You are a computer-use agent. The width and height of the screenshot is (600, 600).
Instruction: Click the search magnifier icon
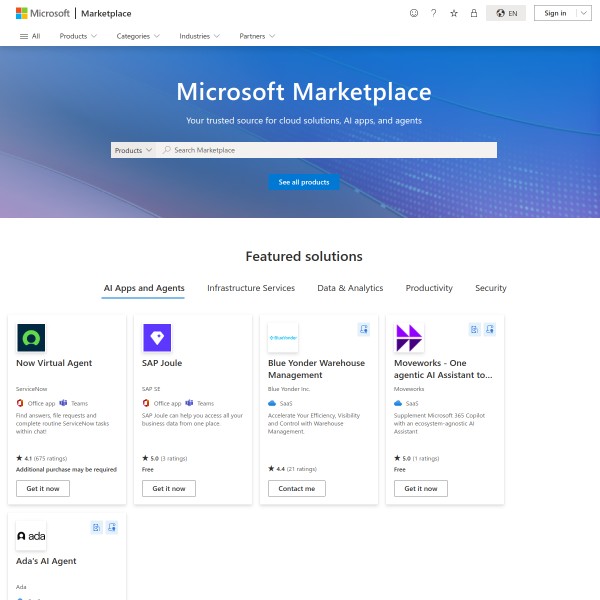tap(166, 150)
